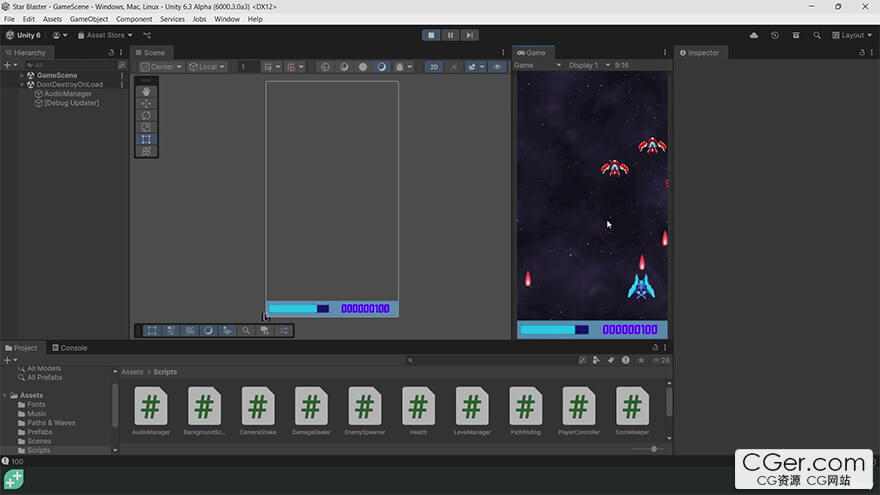The height and width of the screenshot is (495, 880).
Task: Pause the running game
Action: coord(450,35)
